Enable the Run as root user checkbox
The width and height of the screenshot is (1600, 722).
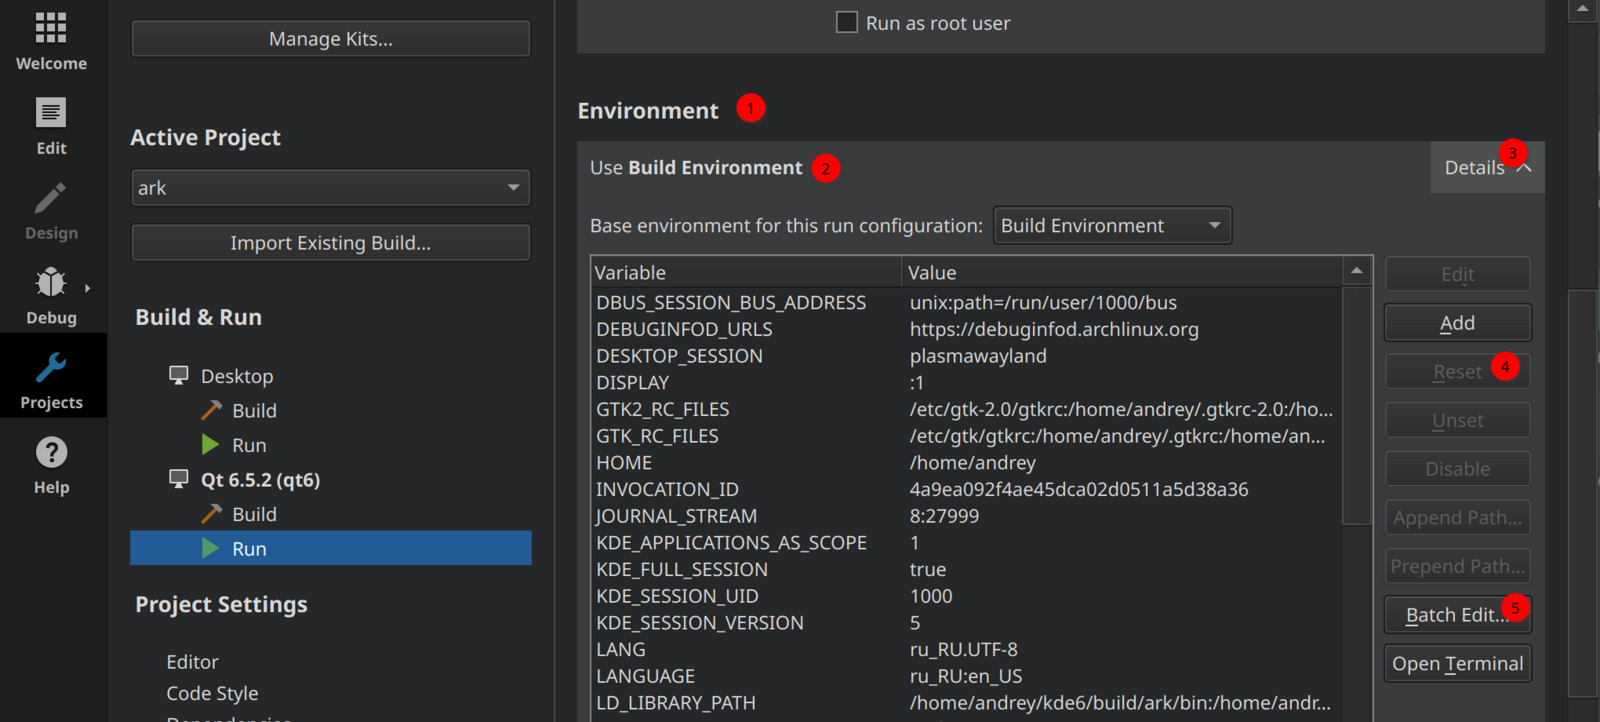pyautogui.click(x=847, y=22)
